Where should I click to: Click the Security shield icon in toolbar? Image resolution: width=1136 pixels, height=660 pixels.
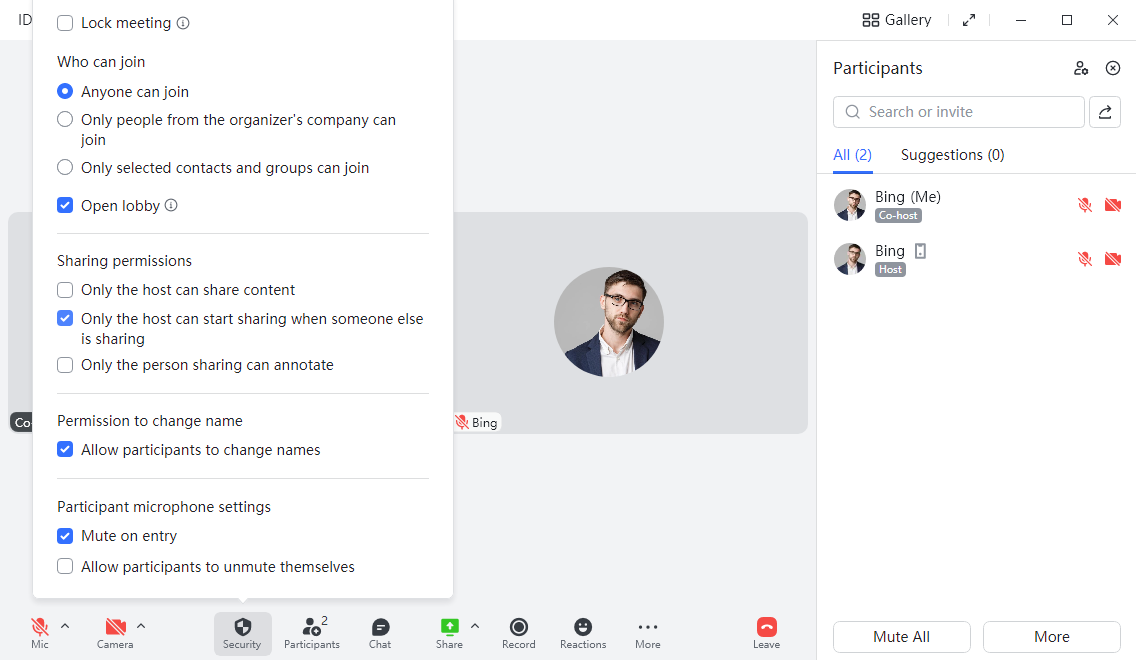243,627
